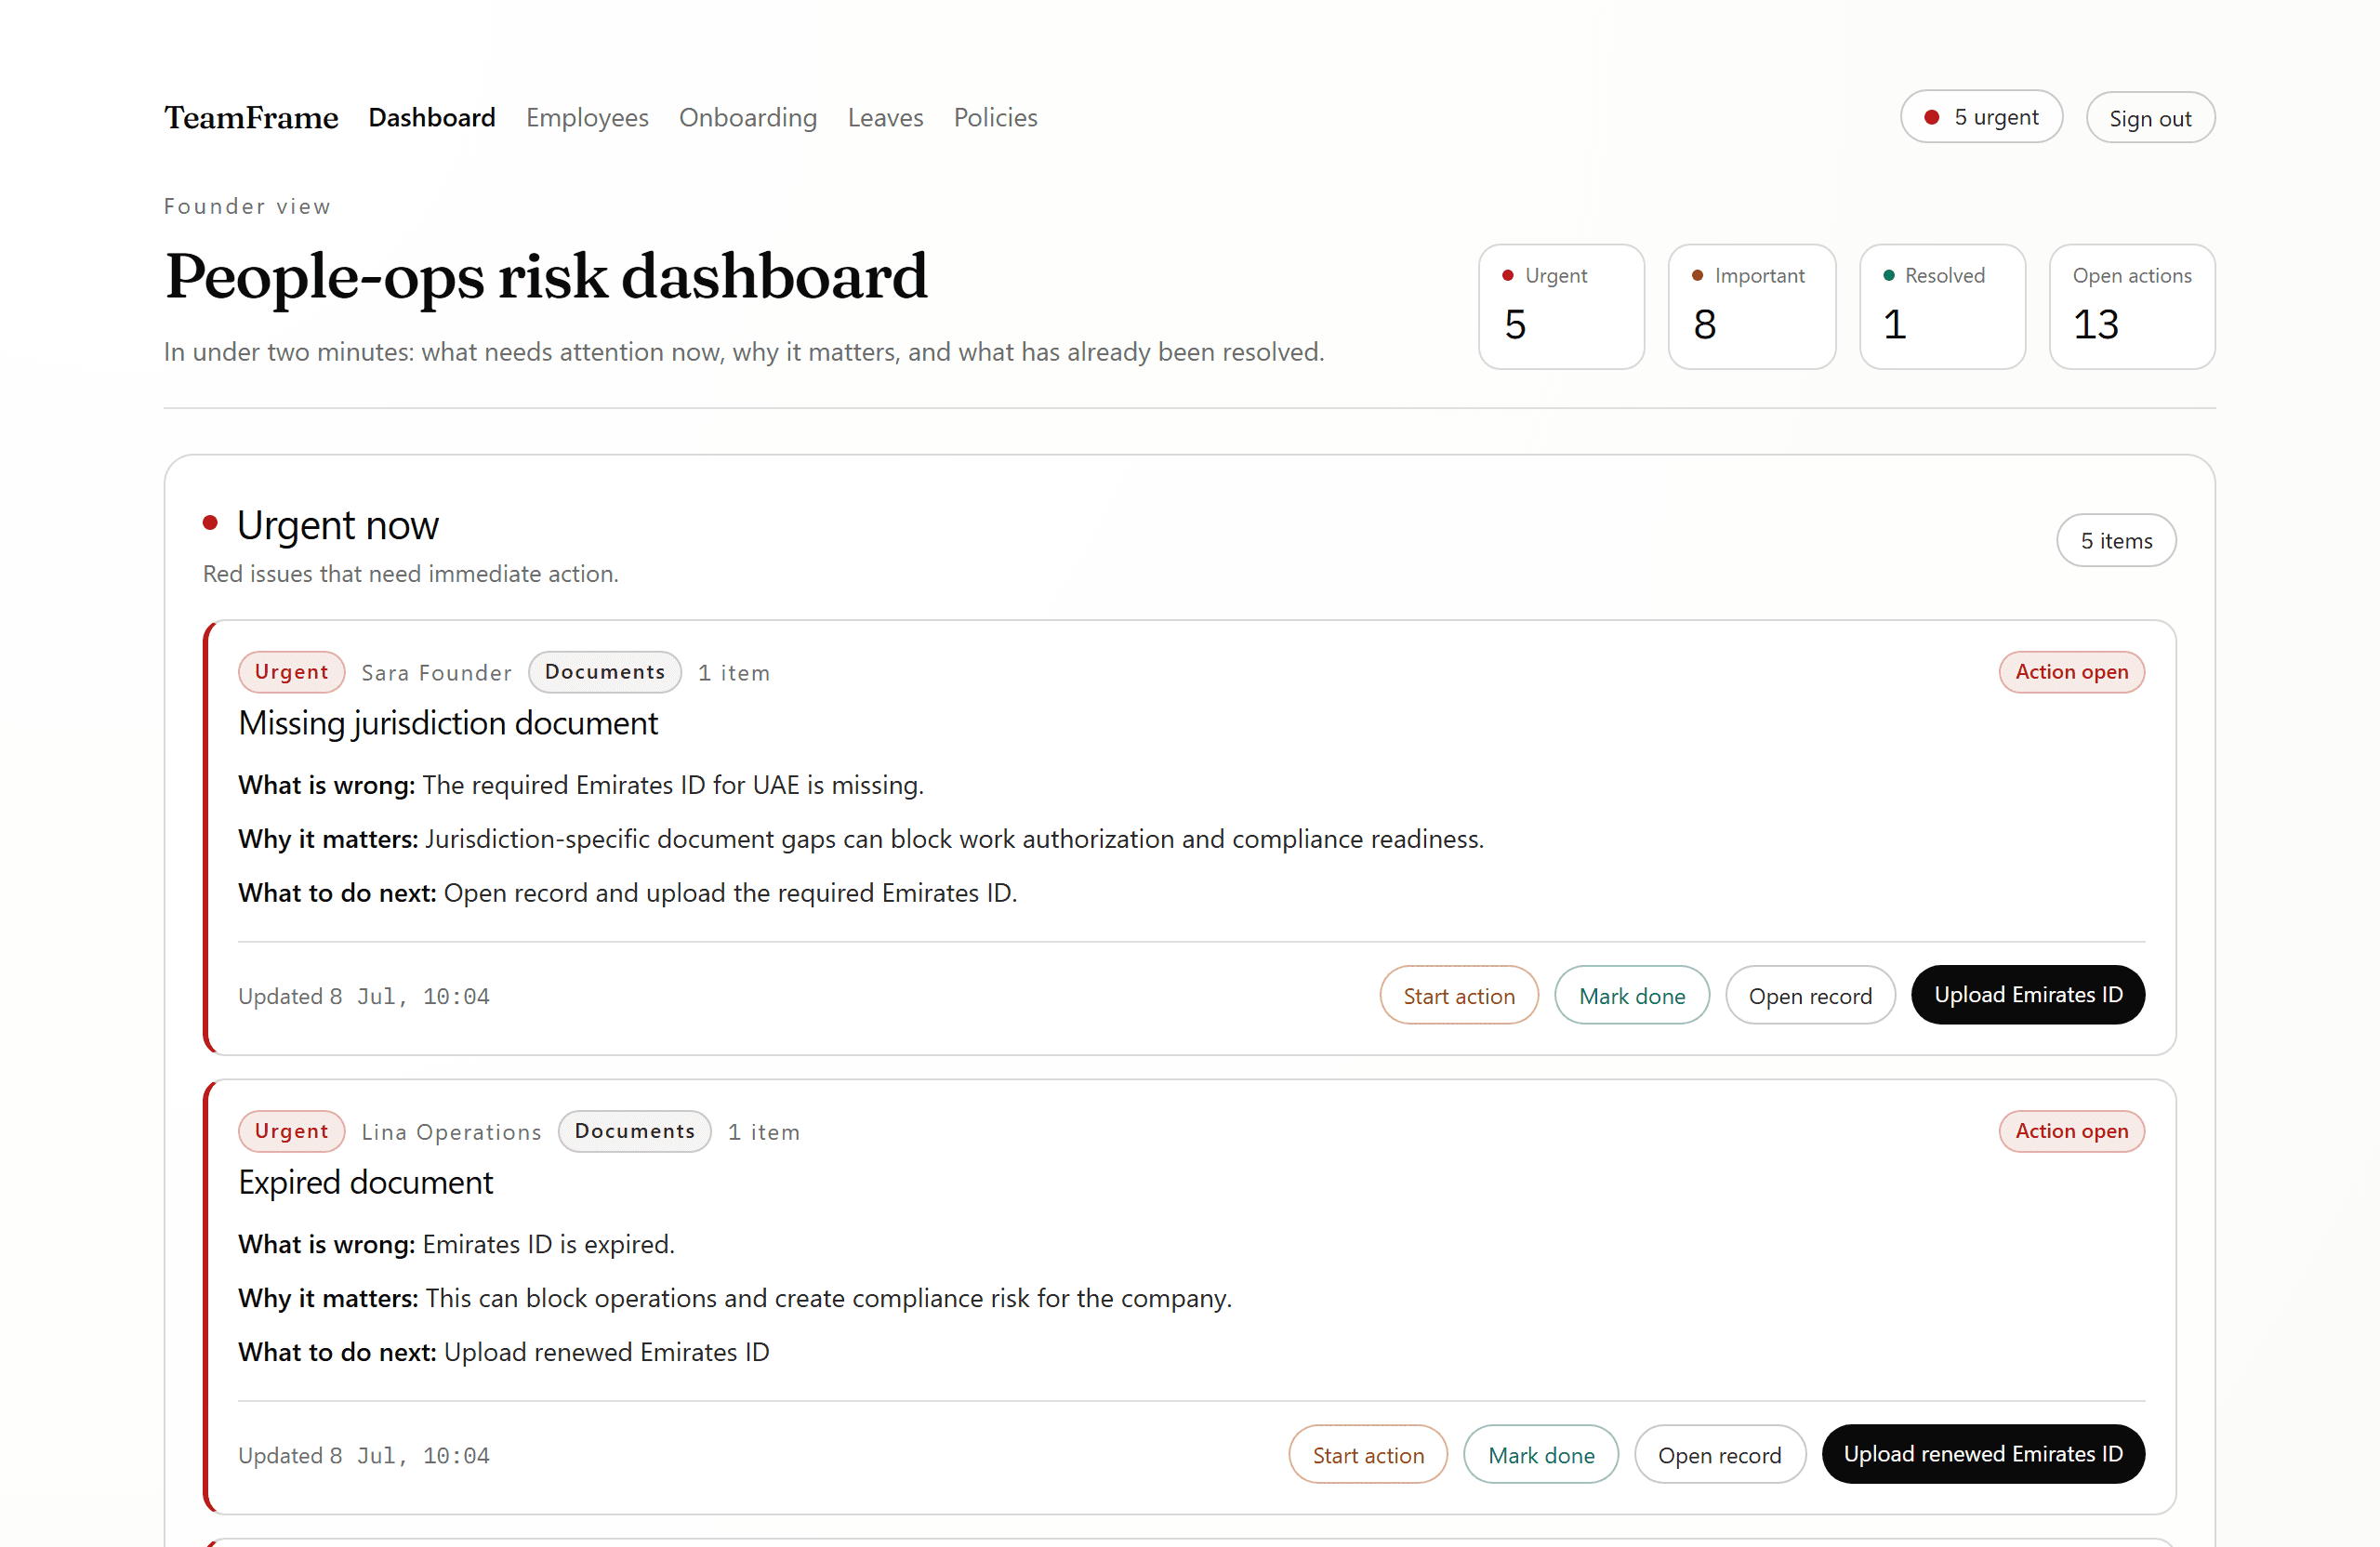Click the 5 urgent header pill
Viewport: 2380px width, 1547px height.
point(1981,117)
